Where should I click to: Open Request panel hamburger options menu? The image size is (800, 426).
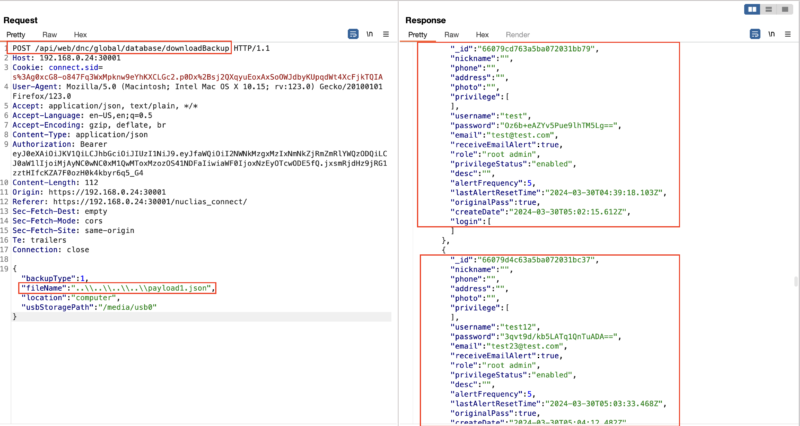coord(386,34)
